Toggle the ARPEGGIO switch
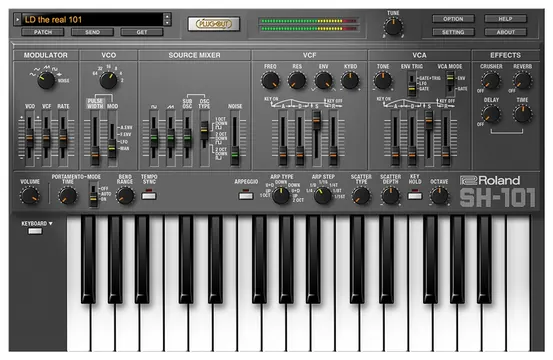The width and height of the screenshot is (553, 360). tap(246, 195)
